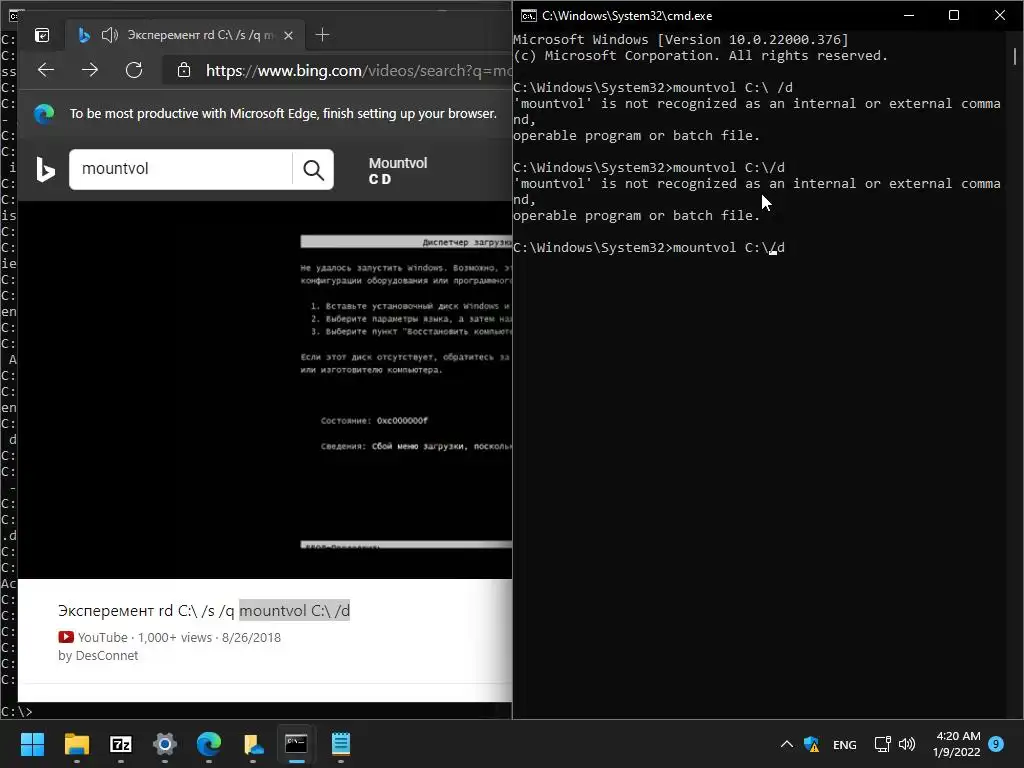The image size is (1024, 768).
Task: Switch to Microsoft Edge in taskbar
Action: click(209, 744)
